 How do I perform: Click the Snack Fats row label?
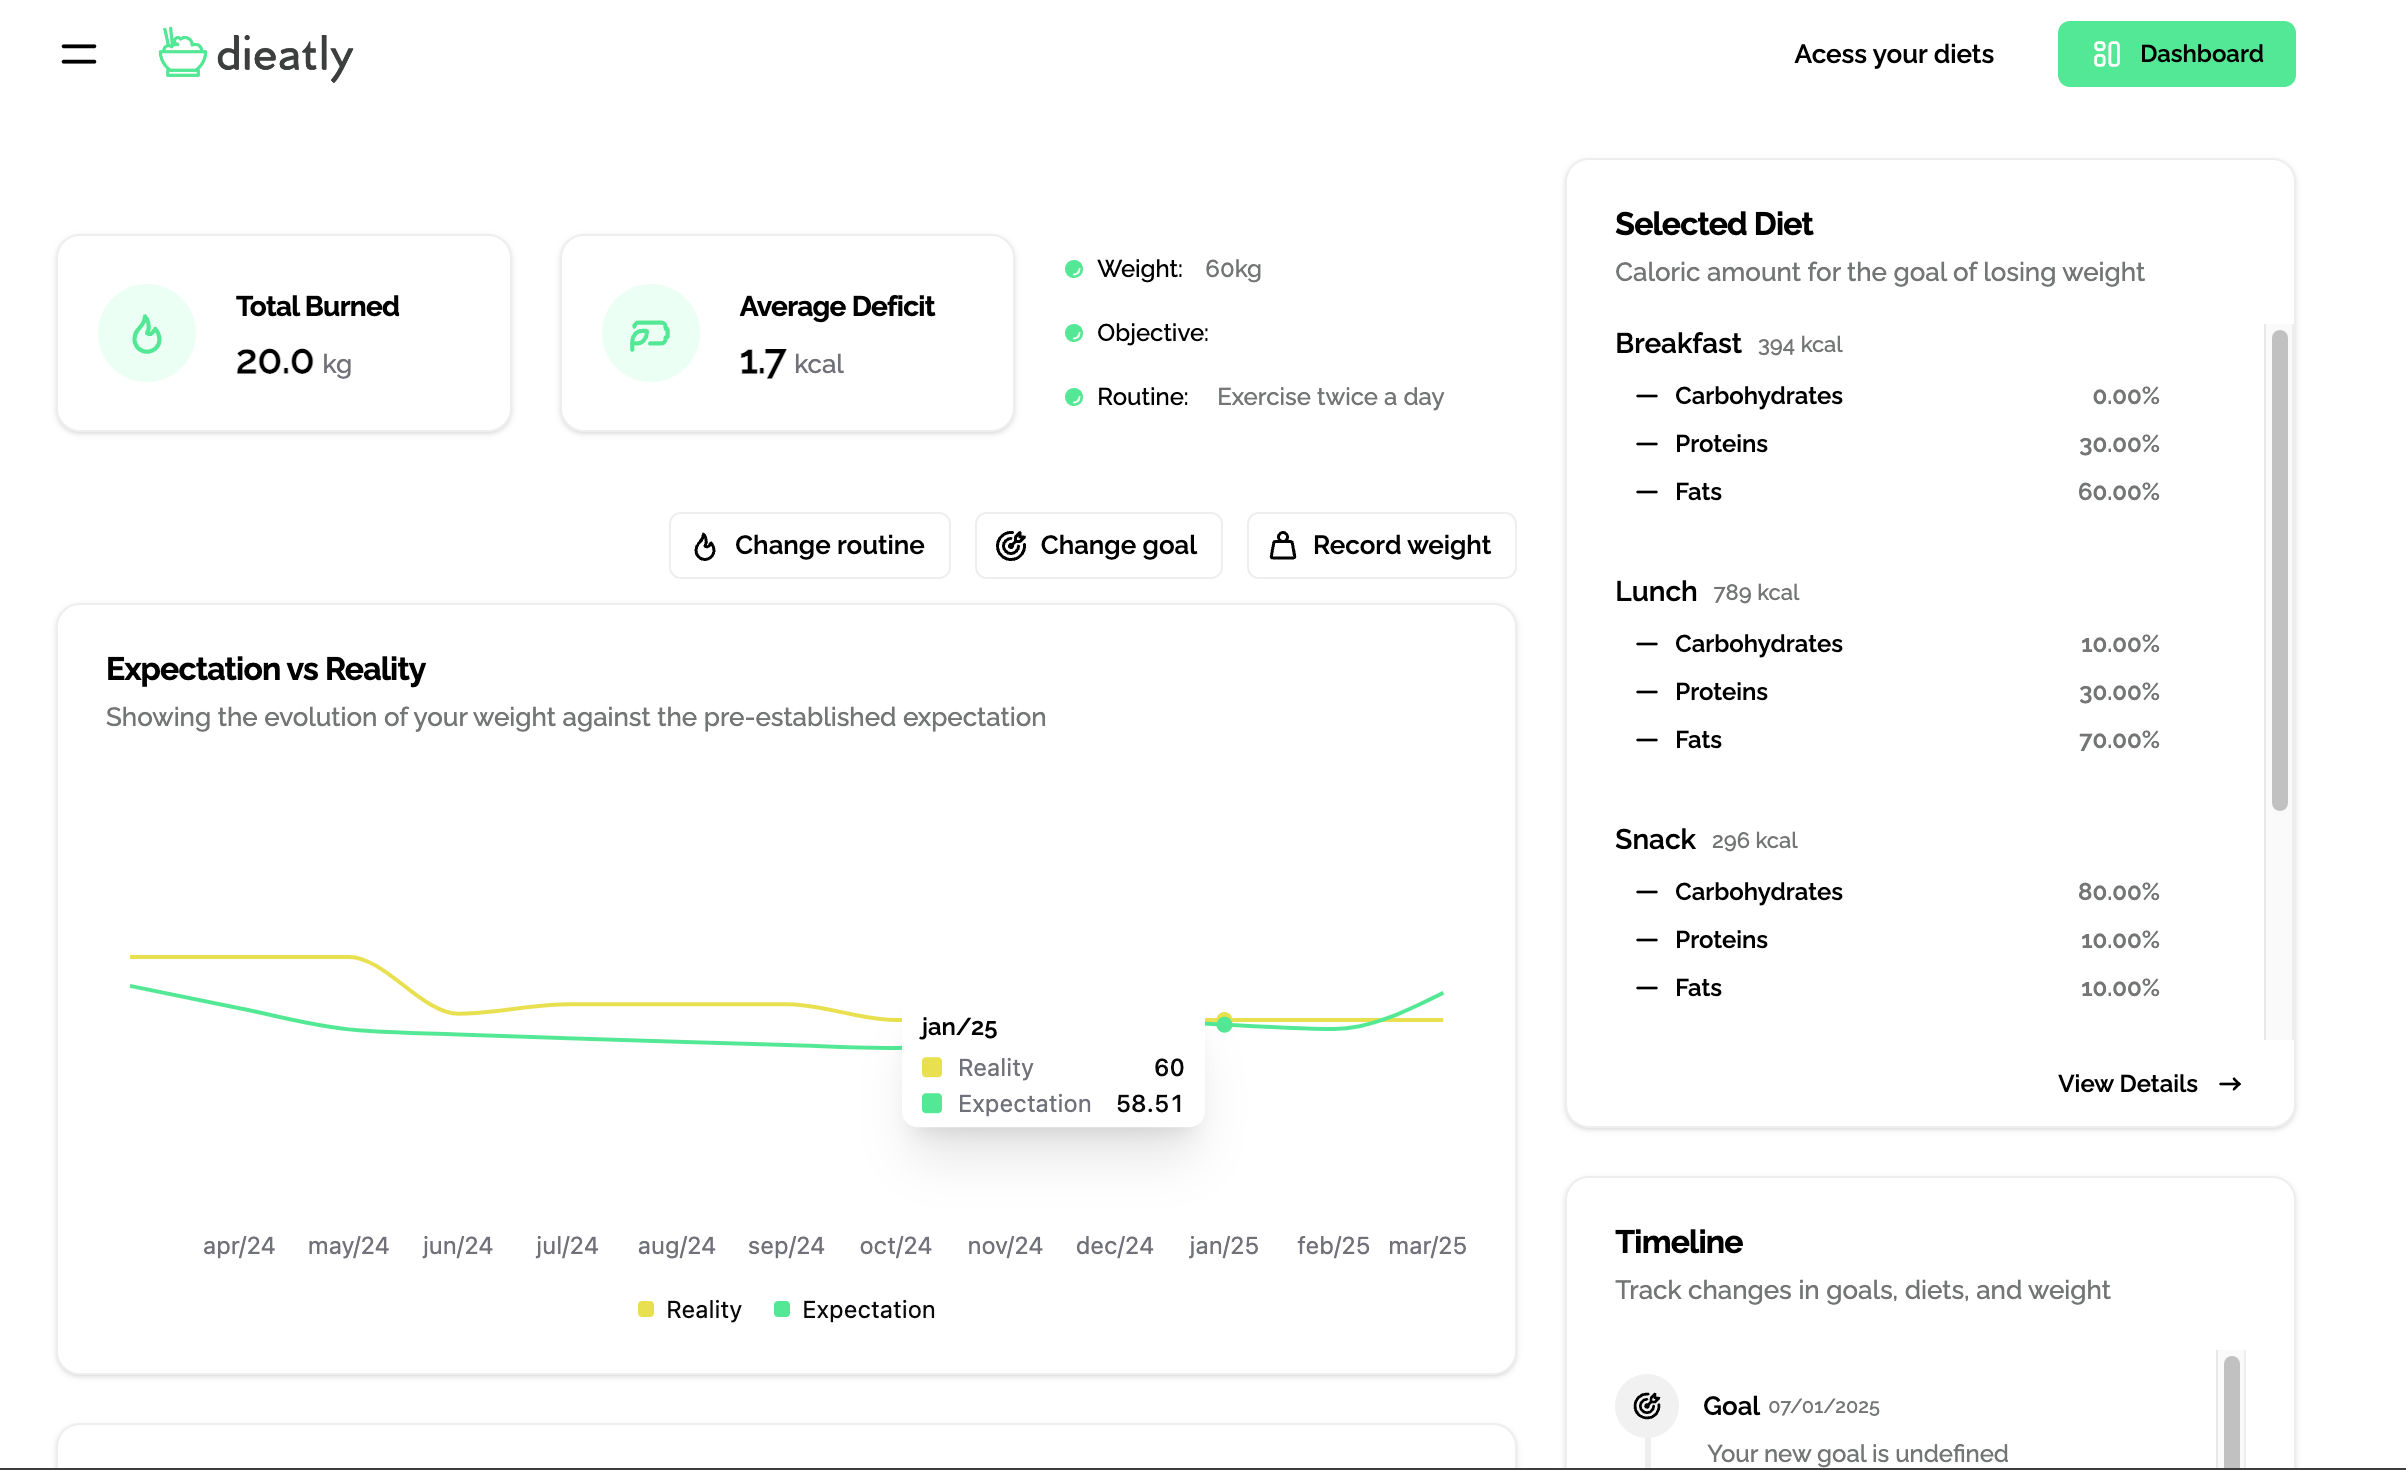coord(1698,988)
